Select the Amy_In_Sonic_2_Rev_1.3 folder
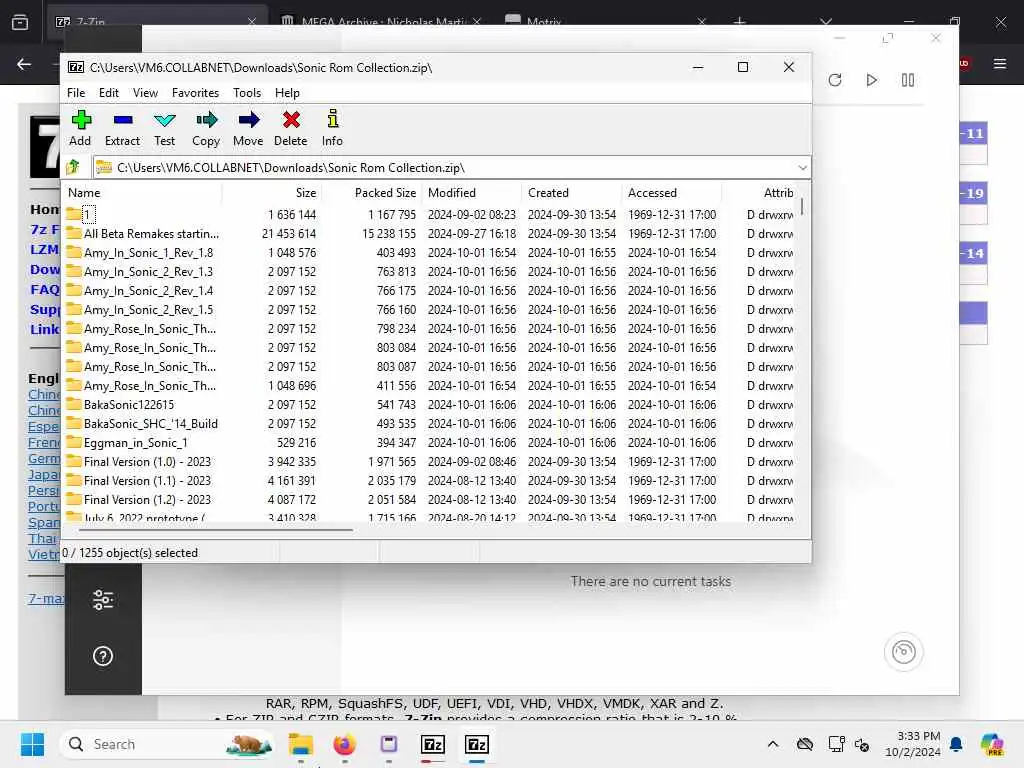This screenshot has width=1024, height=768. click(x=140, y=272)
